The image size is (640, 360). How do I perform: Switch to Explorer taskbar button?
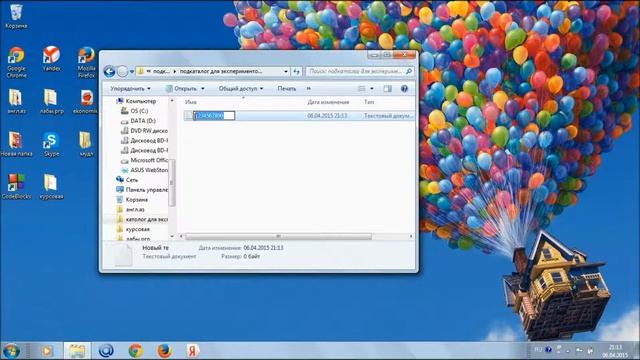point(77,351)
